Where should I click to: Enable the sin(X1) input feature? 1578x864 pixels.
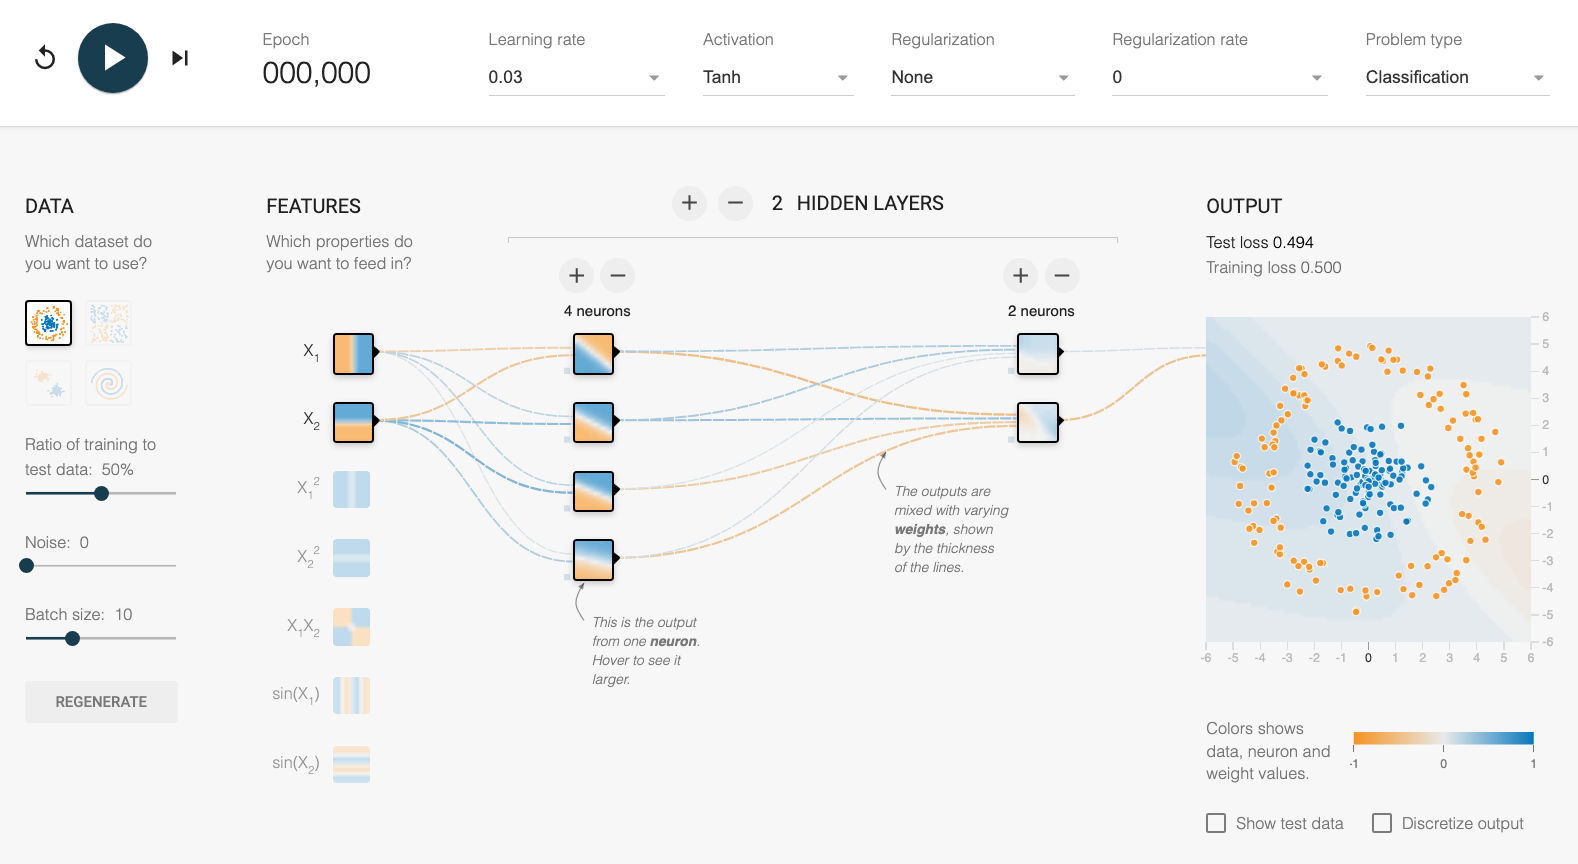351,695
